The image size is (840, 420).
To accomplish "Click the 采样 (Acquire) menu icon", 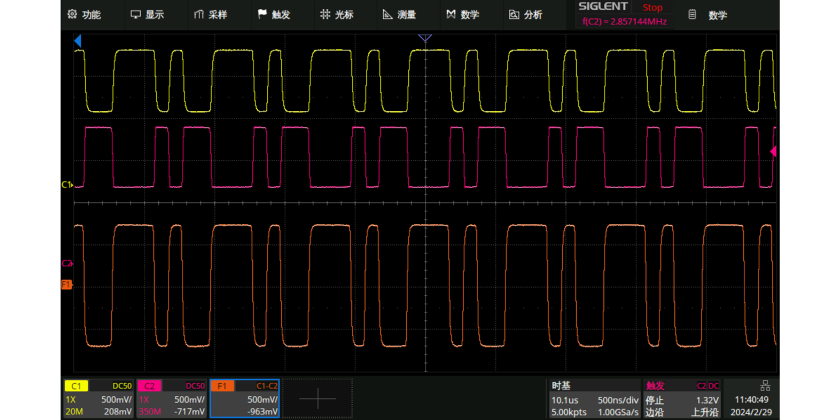I will [x=199, y=15].
